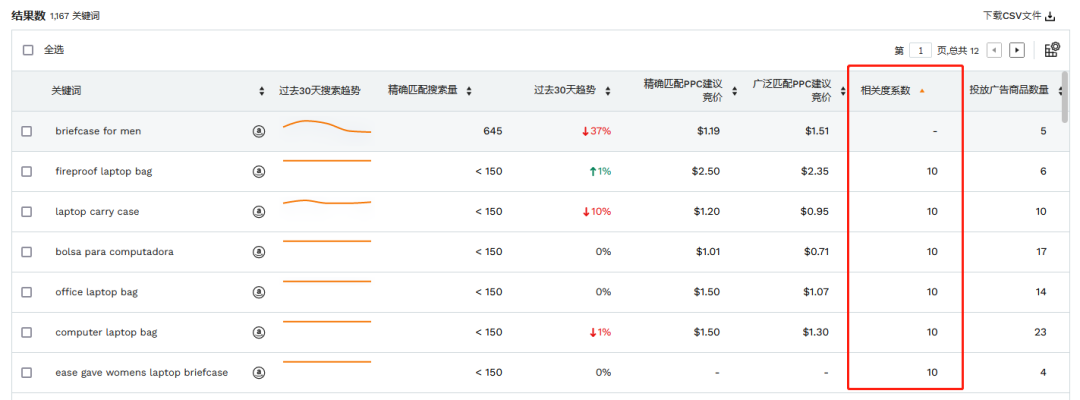Click Amazon icon for briefcase for men
Image resolution: width=1080 pixels, height=400 pixels.
[259, 131]
